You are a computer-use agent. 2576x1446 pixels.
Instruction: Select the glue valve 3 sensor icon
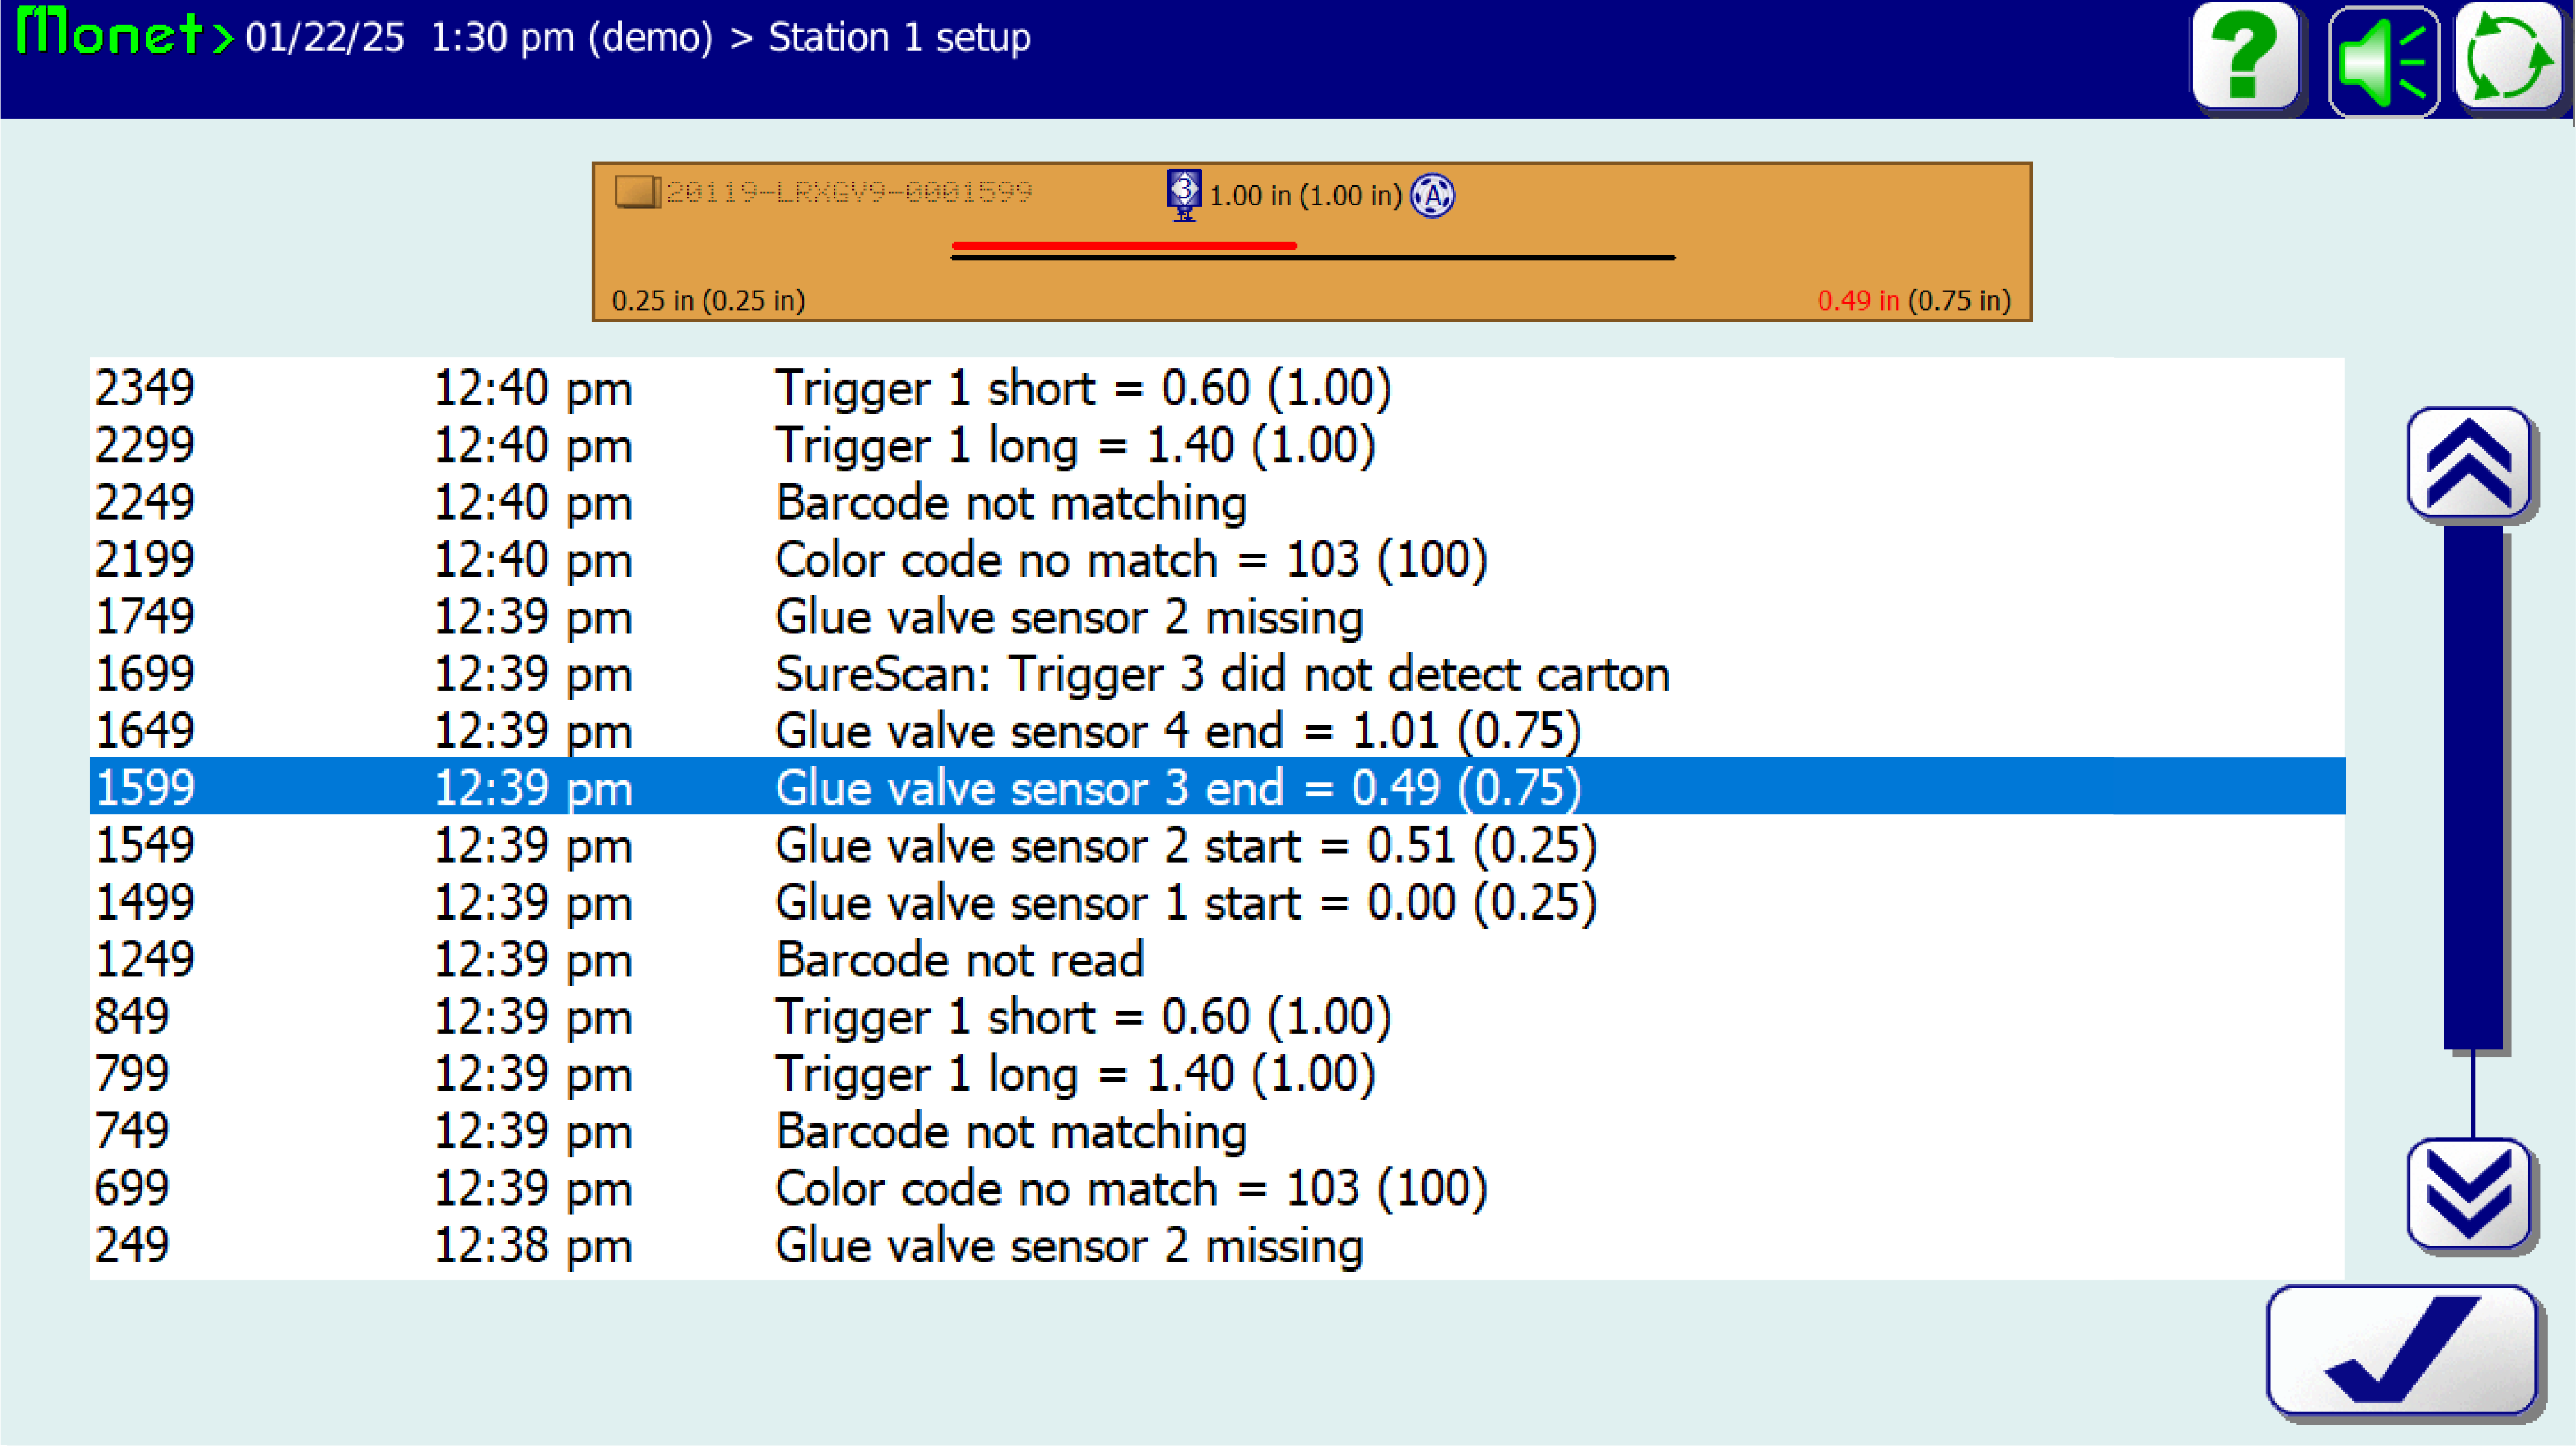1183,194
